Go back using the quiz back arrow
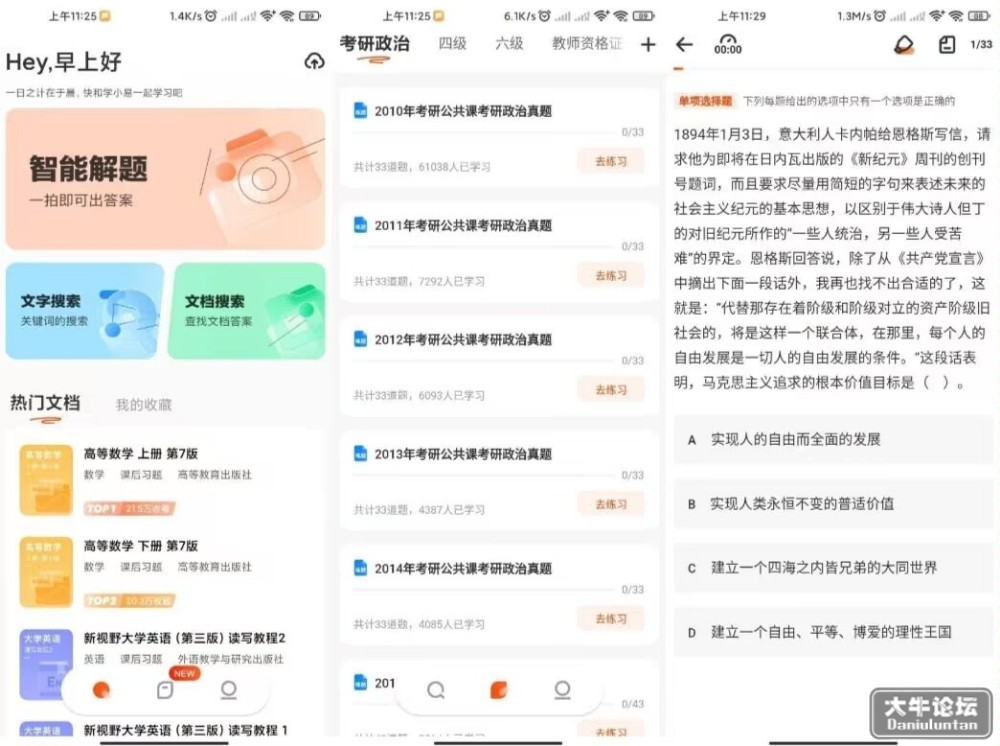The height and width of the screenshot is (746, 1000). coord(684,44)
